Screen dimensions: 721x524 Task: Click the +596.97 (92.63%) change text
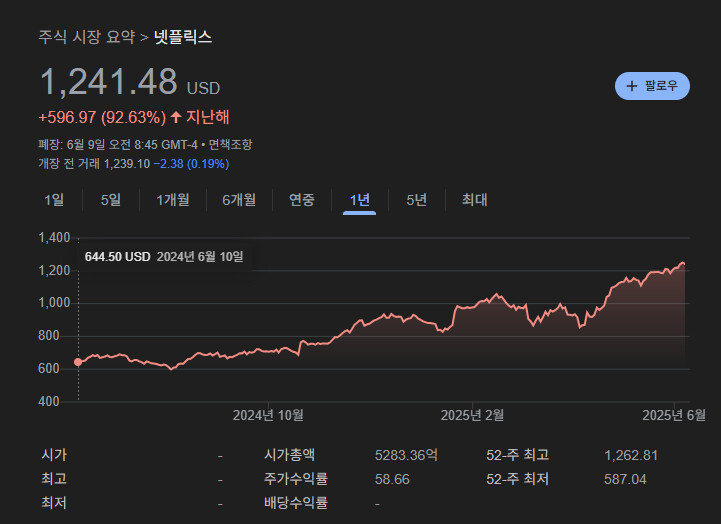[x=102, y=117]
